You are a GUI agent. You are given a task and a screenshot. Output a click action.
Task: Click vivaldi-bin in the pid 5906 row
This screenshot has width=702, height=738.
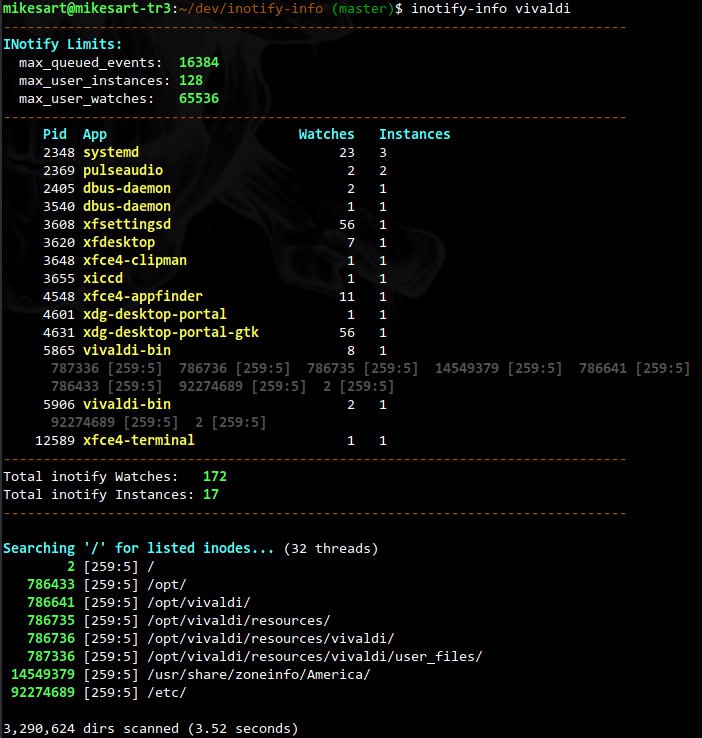(x=127, y=404)
